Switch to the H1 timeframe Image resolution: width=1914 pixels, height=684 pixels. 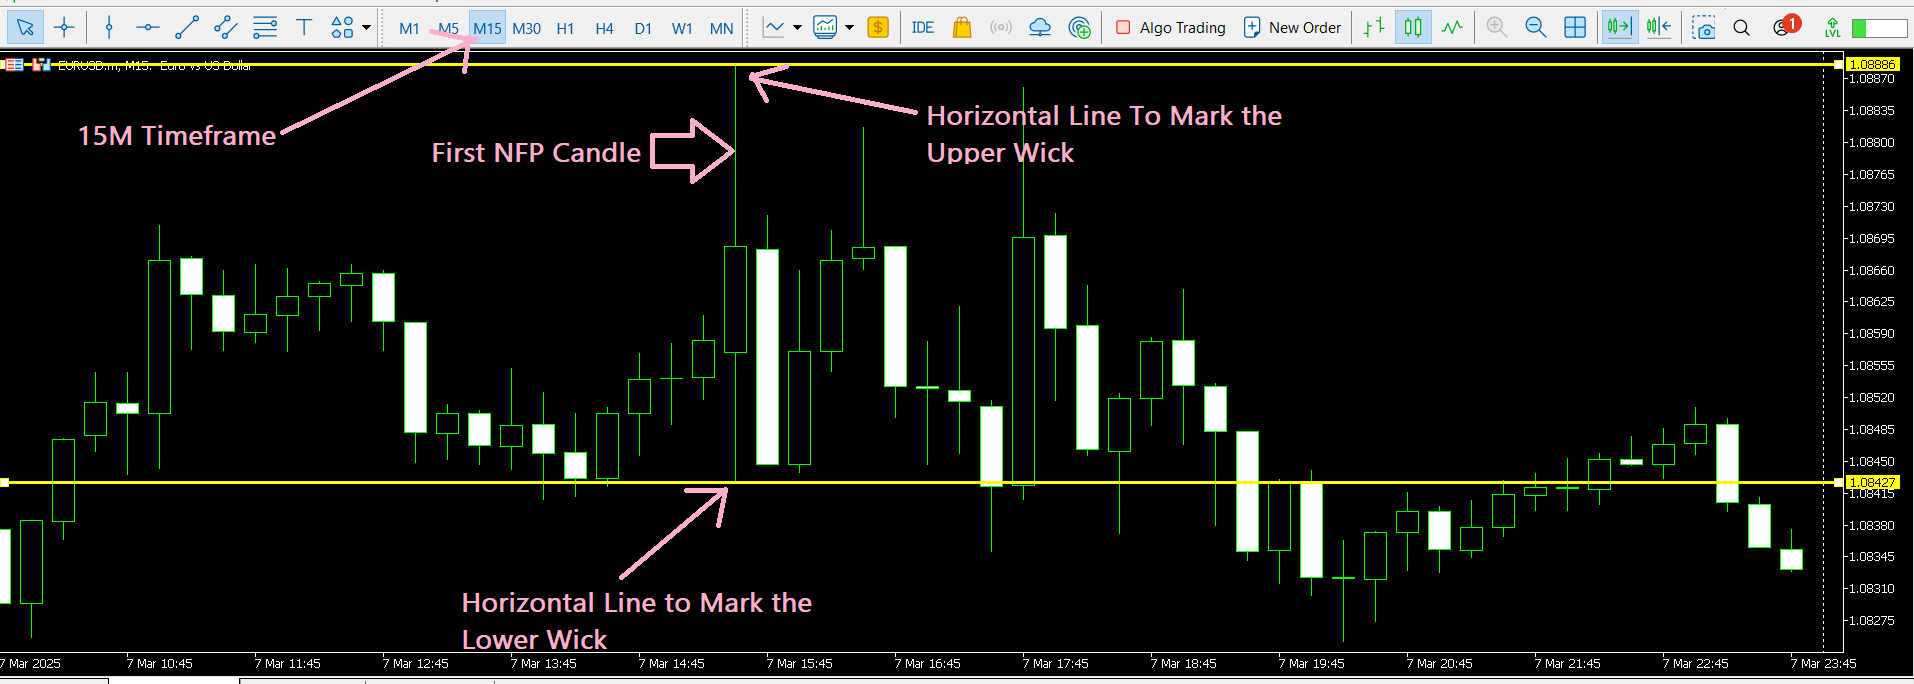(x=565, y=28)
